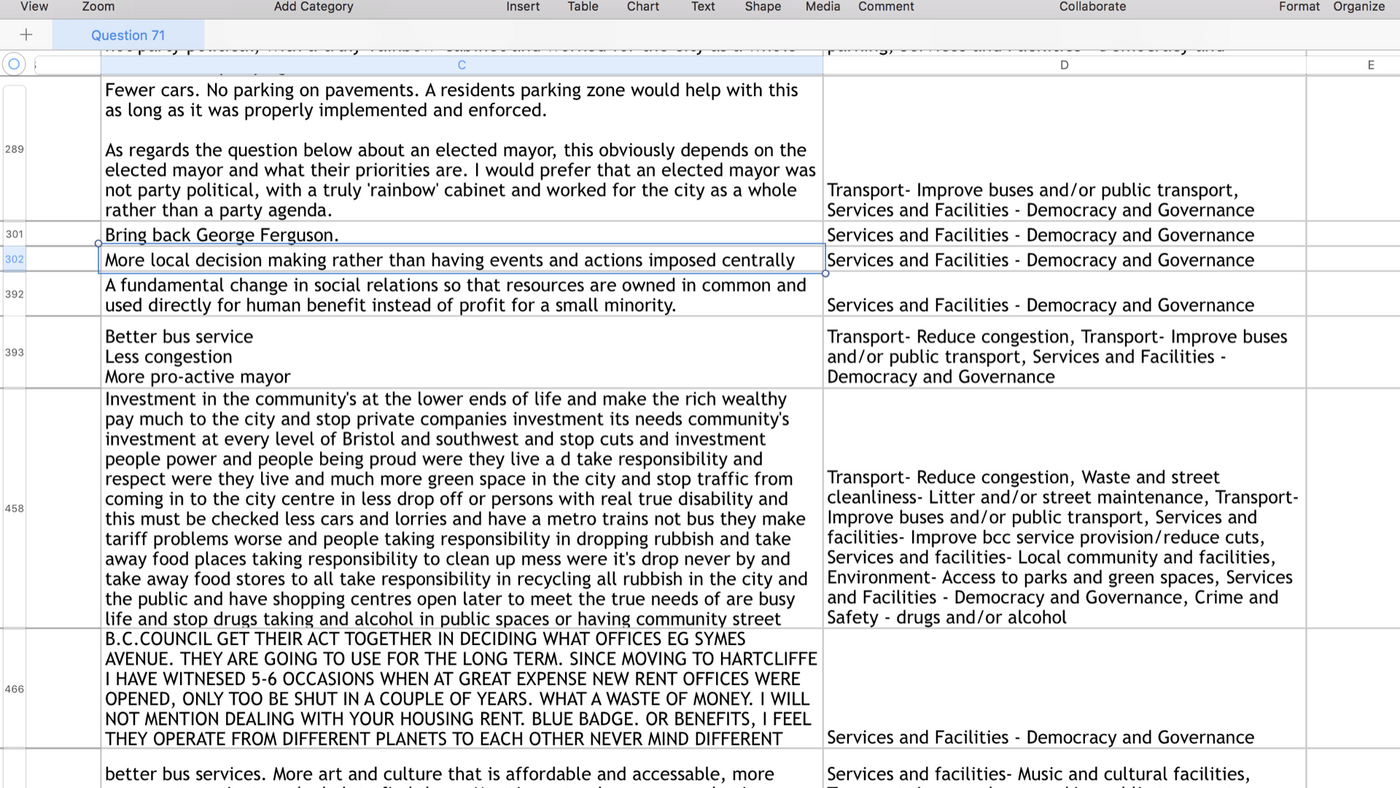Select cell "More local decision making rather than..."
The width and height of the screenshot is (1400, 788).
tap(462, 259)
